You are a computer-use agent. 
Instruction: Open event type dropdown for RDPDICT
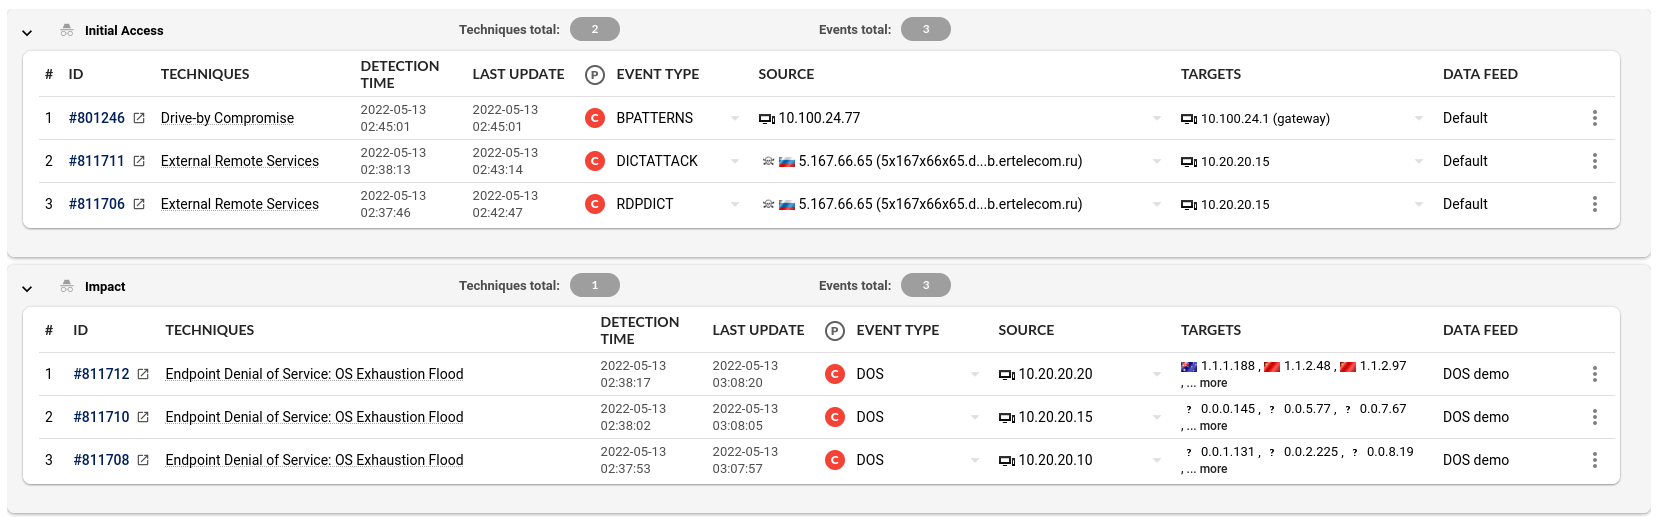click(735, 204)
